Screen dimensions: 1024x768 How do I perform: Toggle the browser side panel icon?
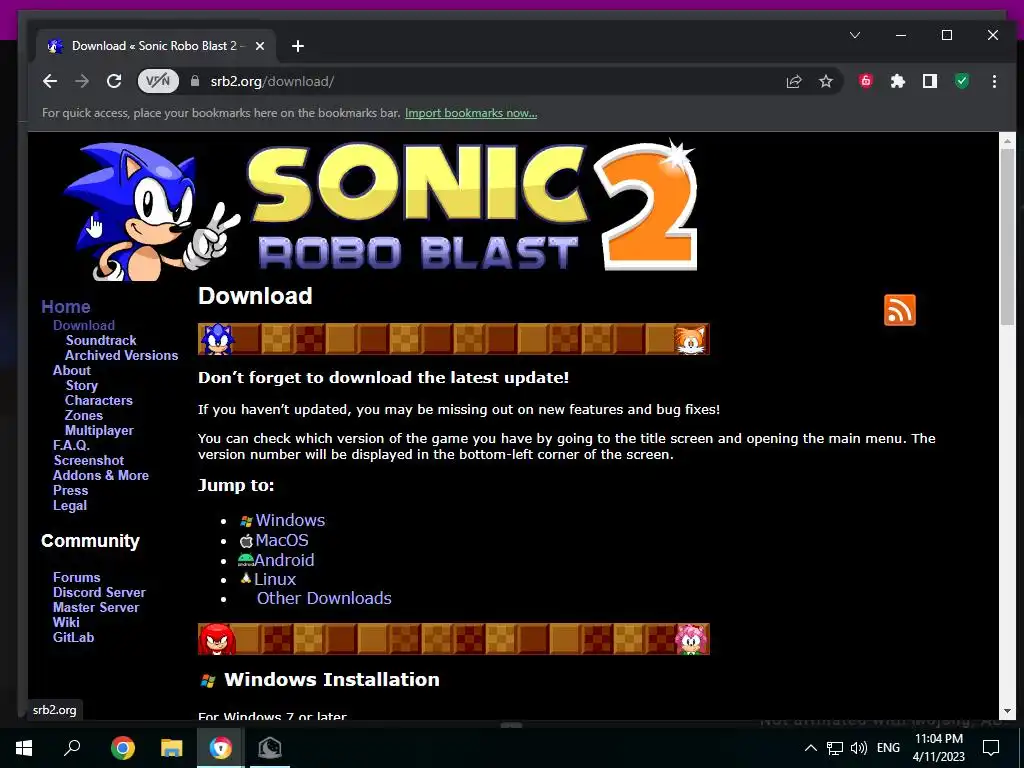[x=930, y=81]
